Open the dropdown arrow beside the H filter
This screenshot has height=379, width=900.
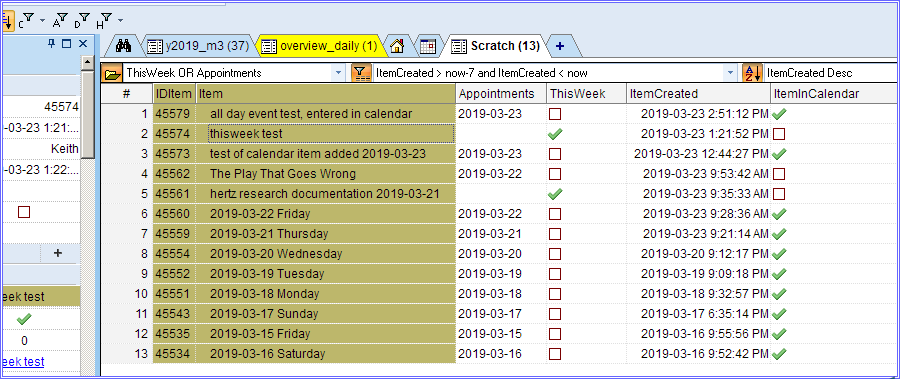point(120,21)
